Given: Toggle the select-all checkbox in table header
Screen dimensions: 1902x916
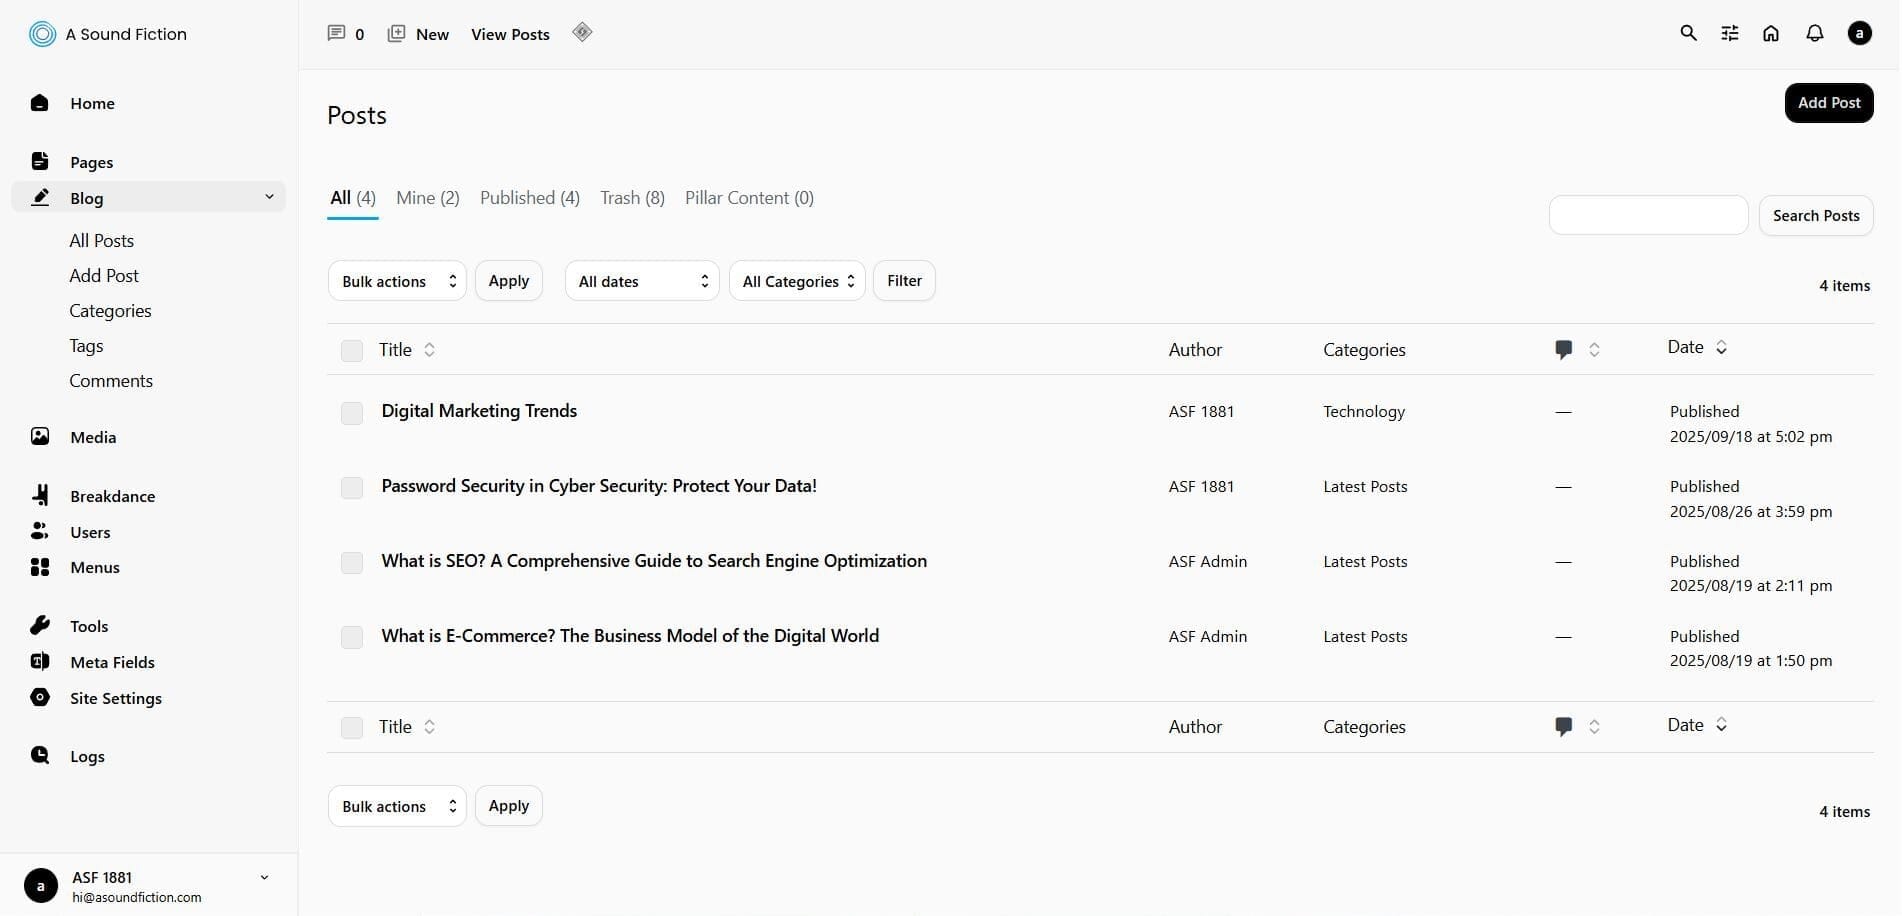Looking at the screenshot, I should (352, 351).
